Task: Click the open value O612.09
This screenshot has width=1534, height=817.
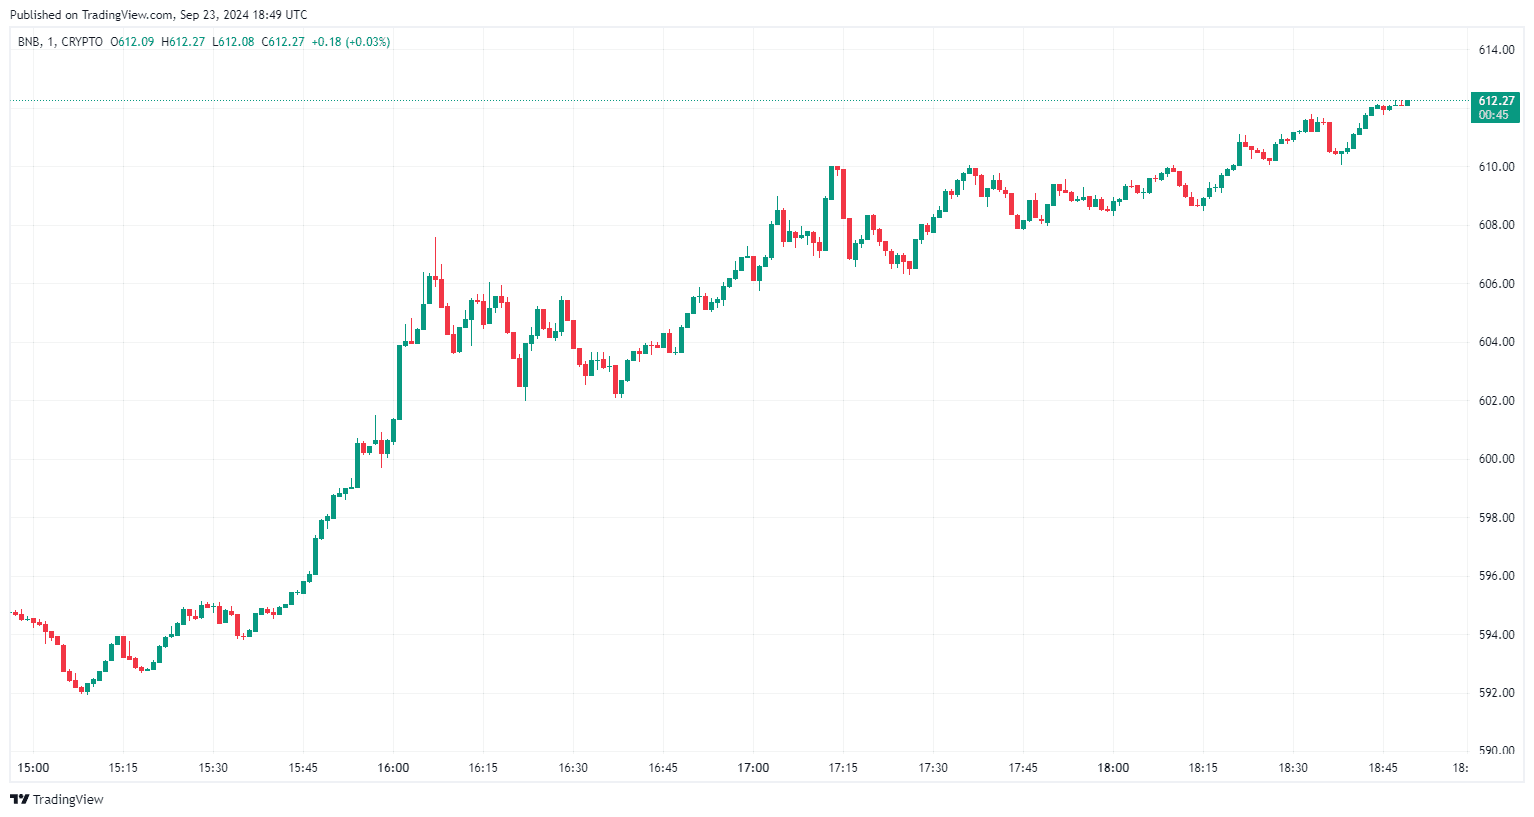Action: 132,42
